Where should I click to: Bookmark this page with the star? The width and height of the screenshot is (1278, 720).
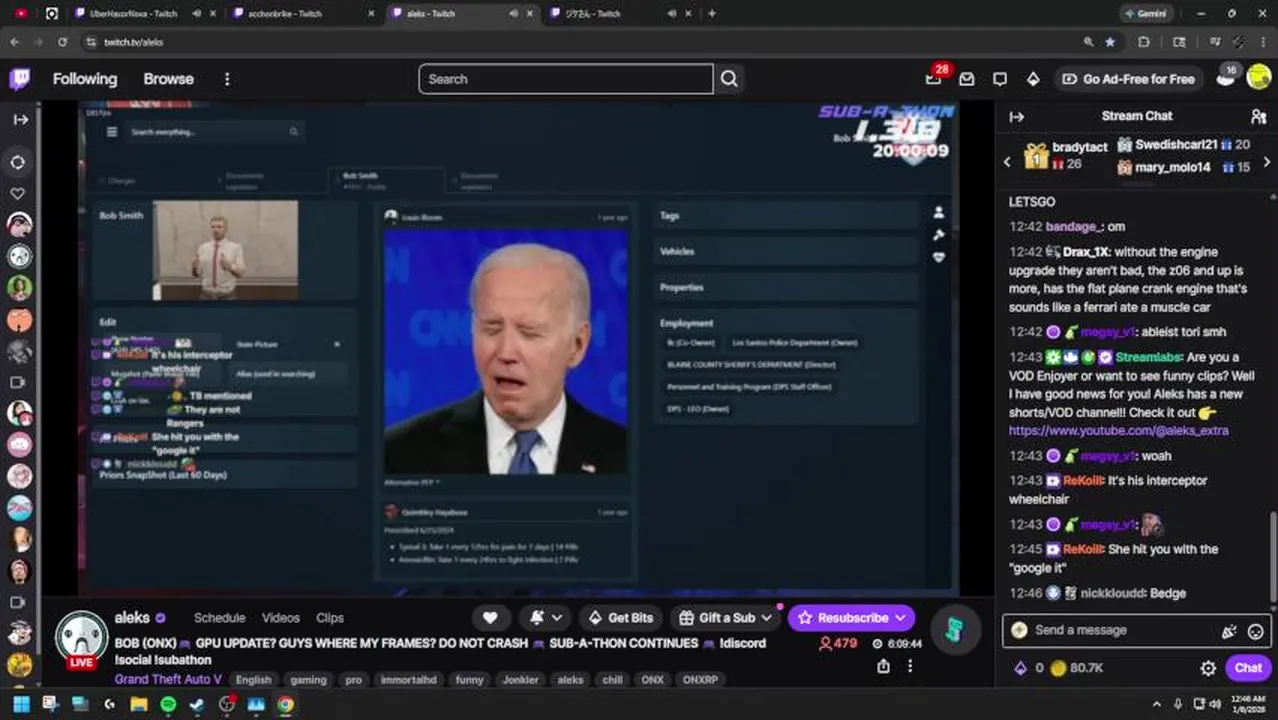click(x=1110, y=42)
